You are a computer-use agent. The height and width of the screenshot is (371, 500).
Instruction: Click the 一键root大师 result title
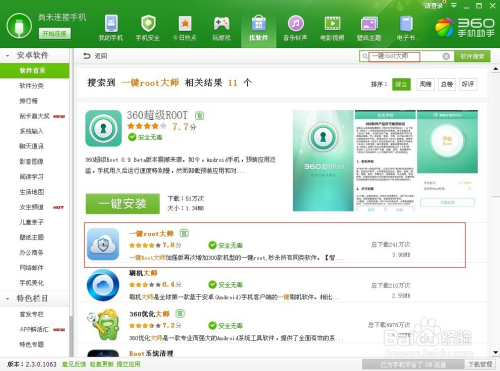[151, 234]
